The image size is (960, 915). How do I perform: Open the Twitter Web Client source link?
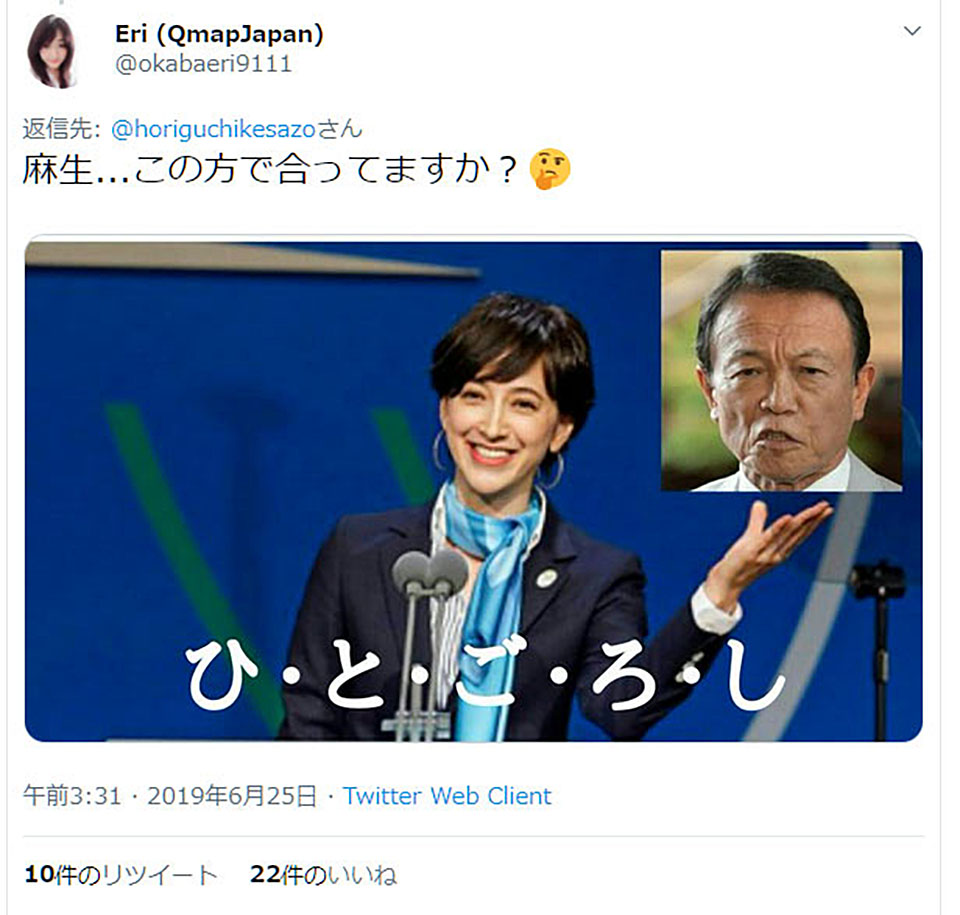(446, 796)
